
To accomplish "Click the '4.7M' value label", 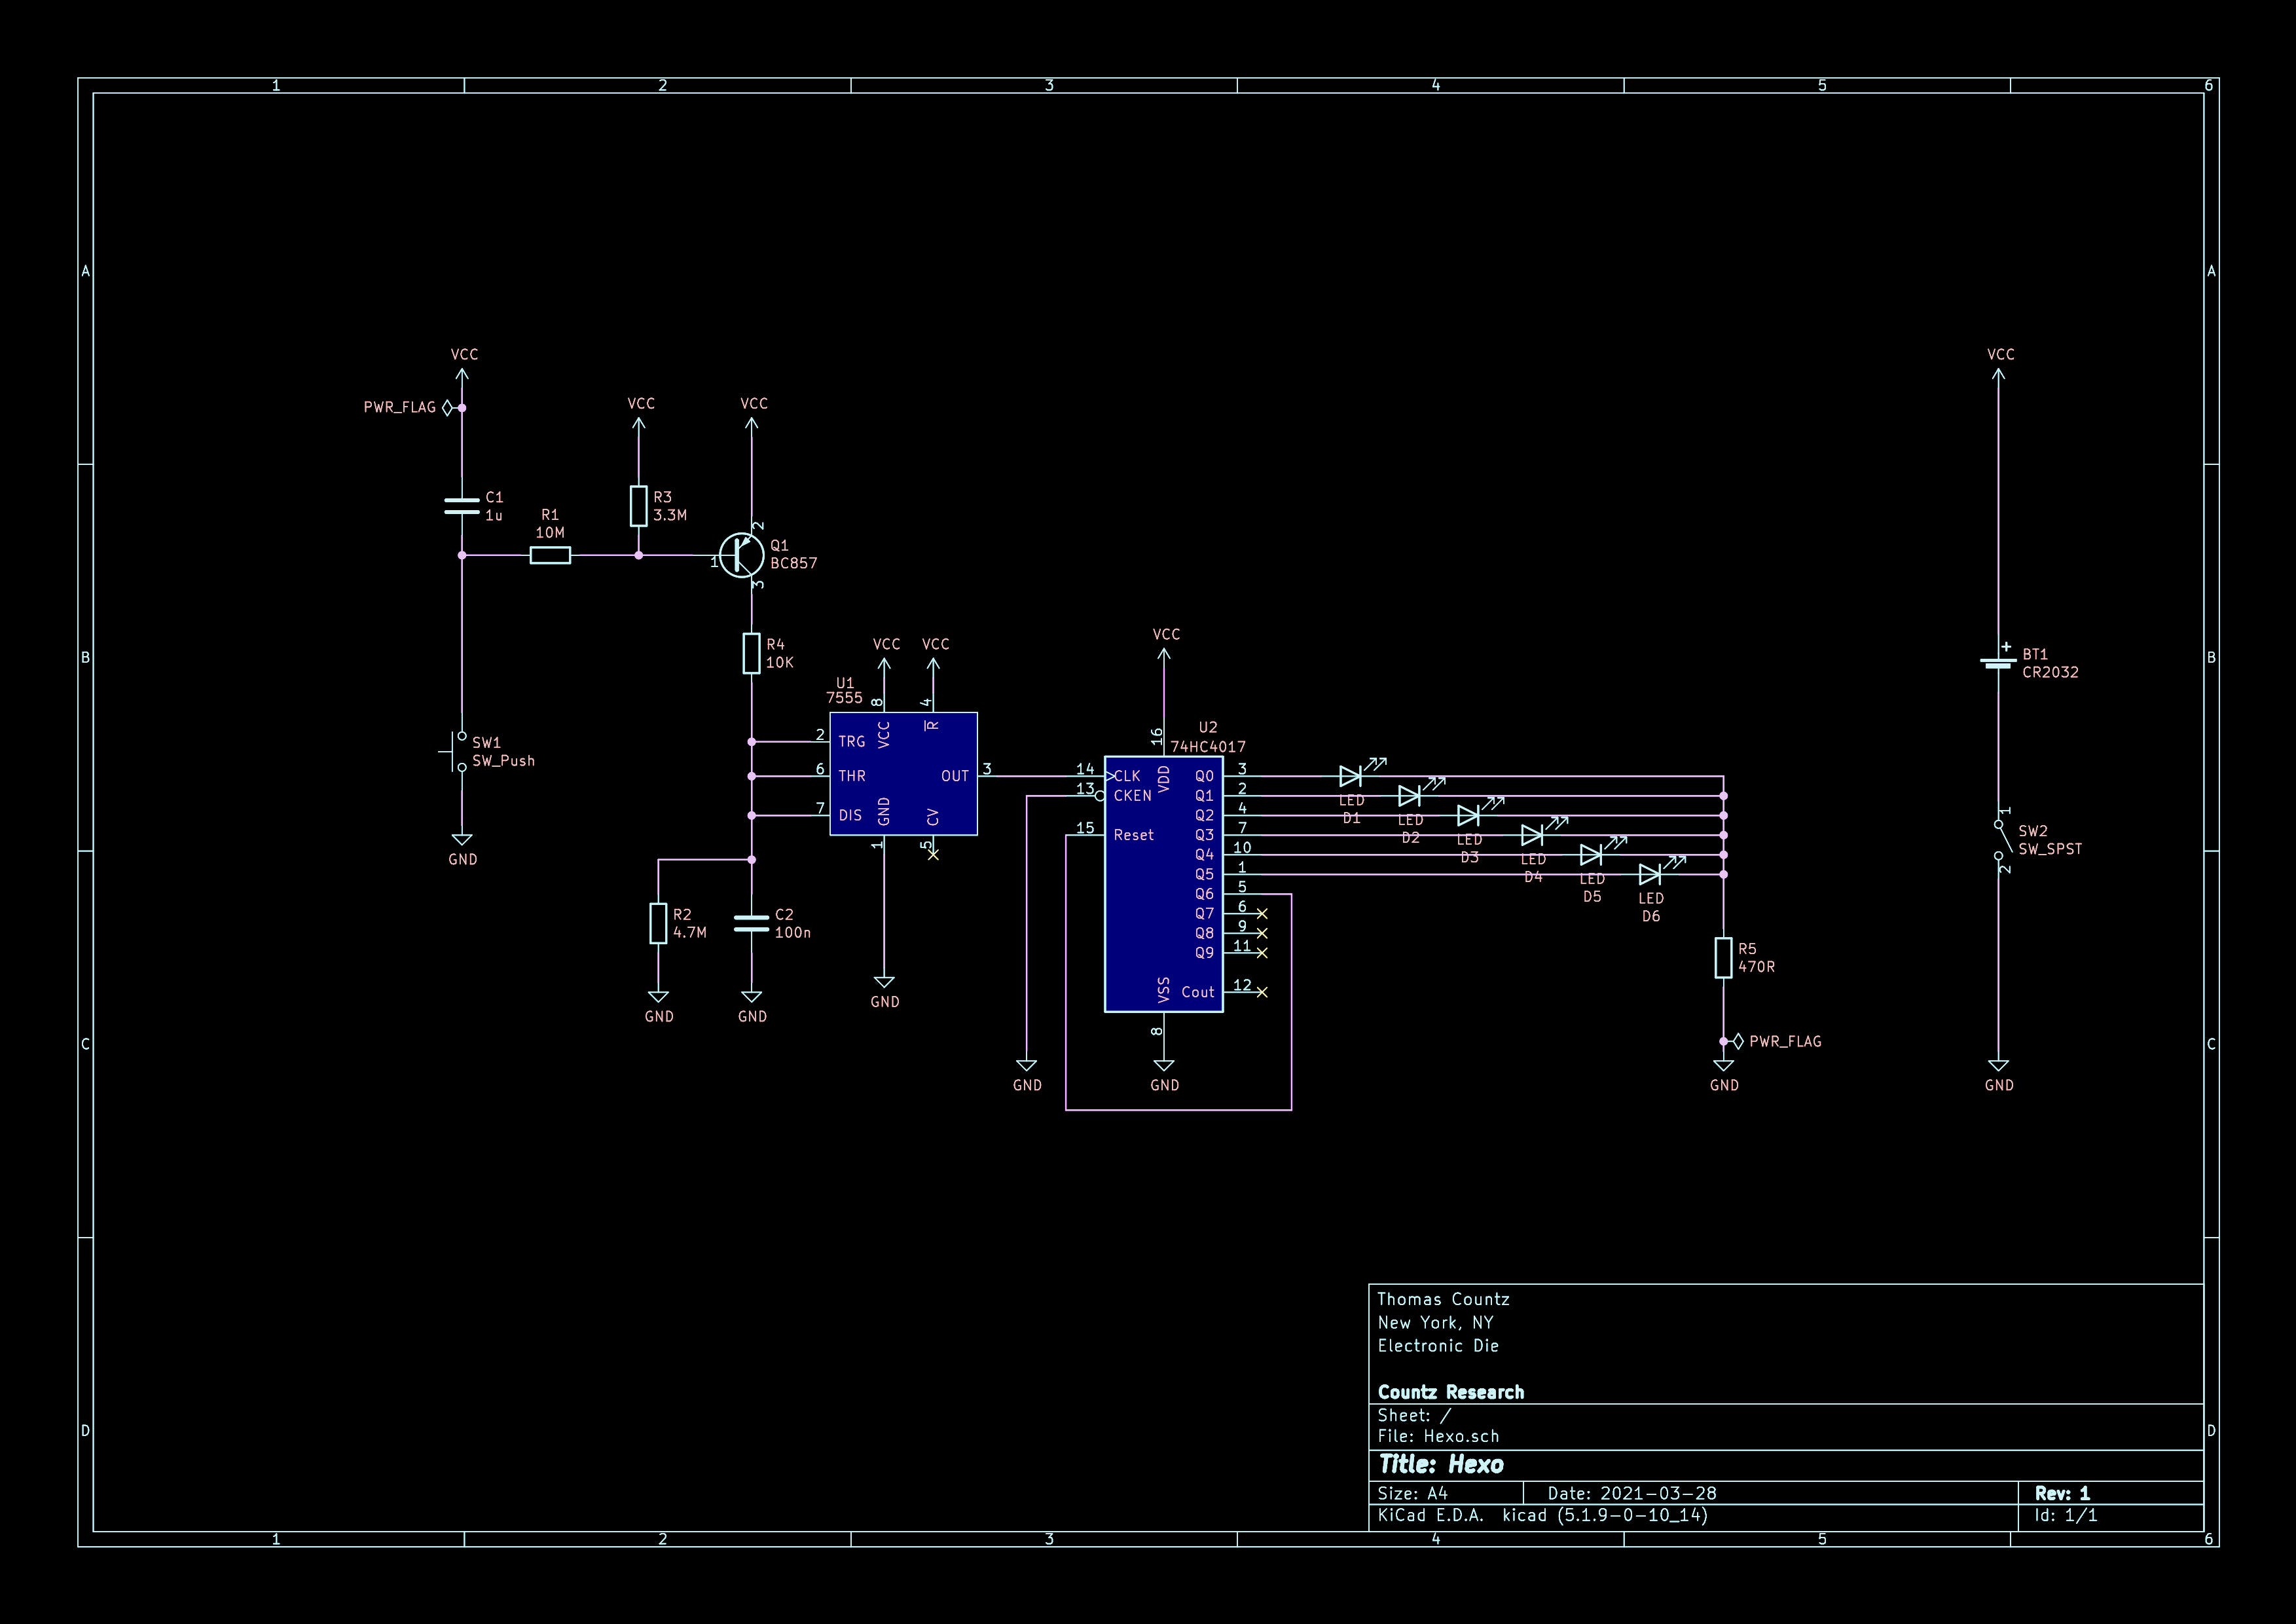I will [x=690, y=933].
